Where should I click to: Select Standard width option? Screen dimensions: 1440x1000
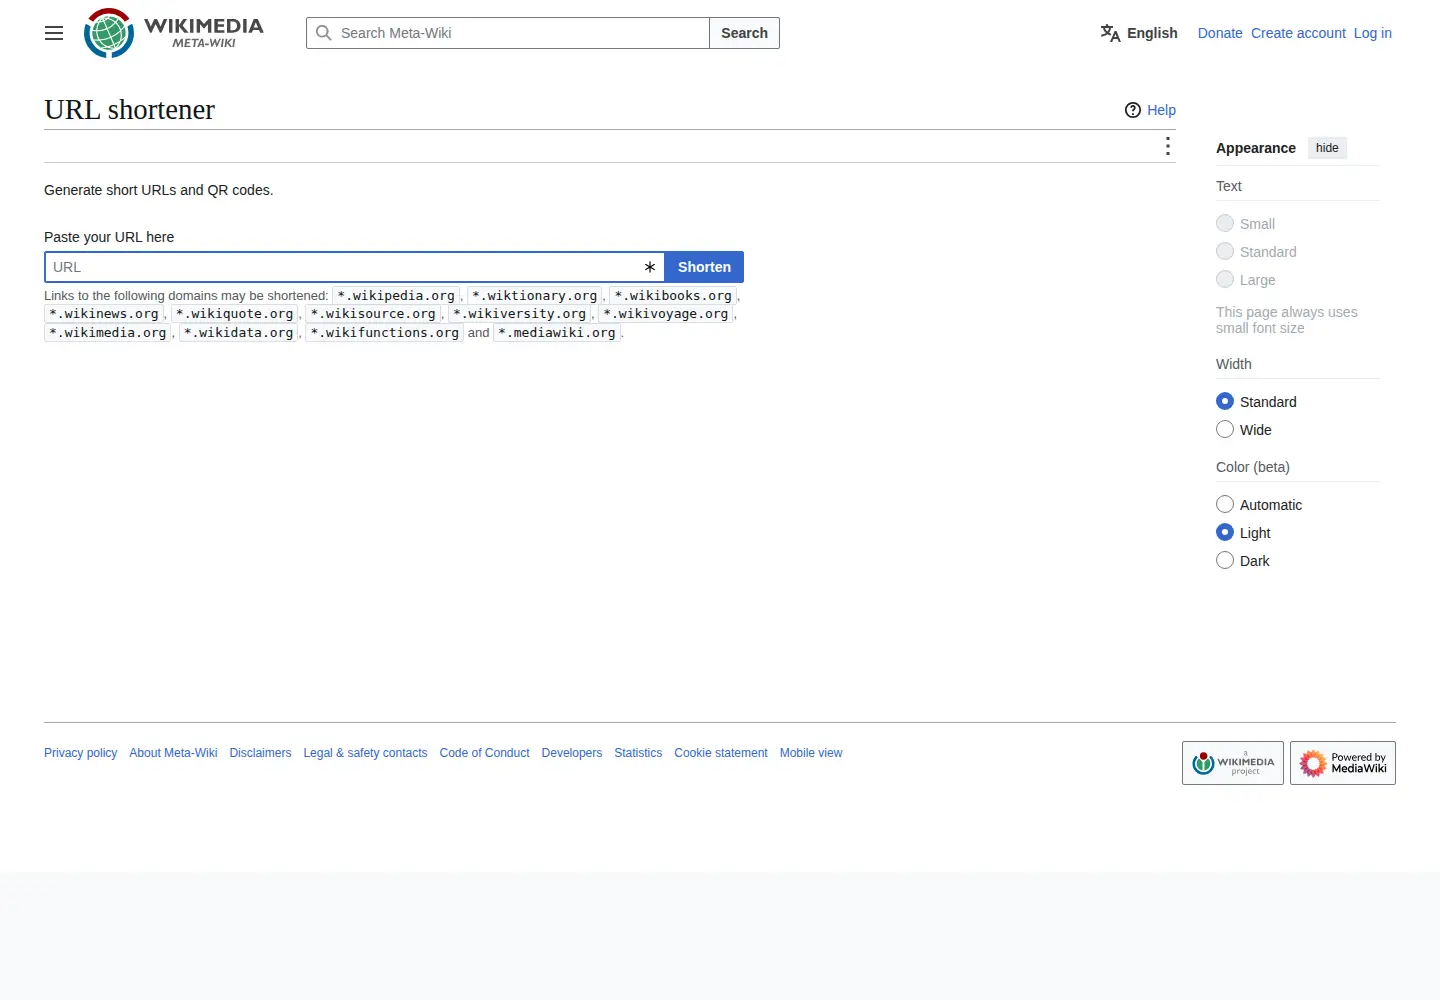(1225, 401)
